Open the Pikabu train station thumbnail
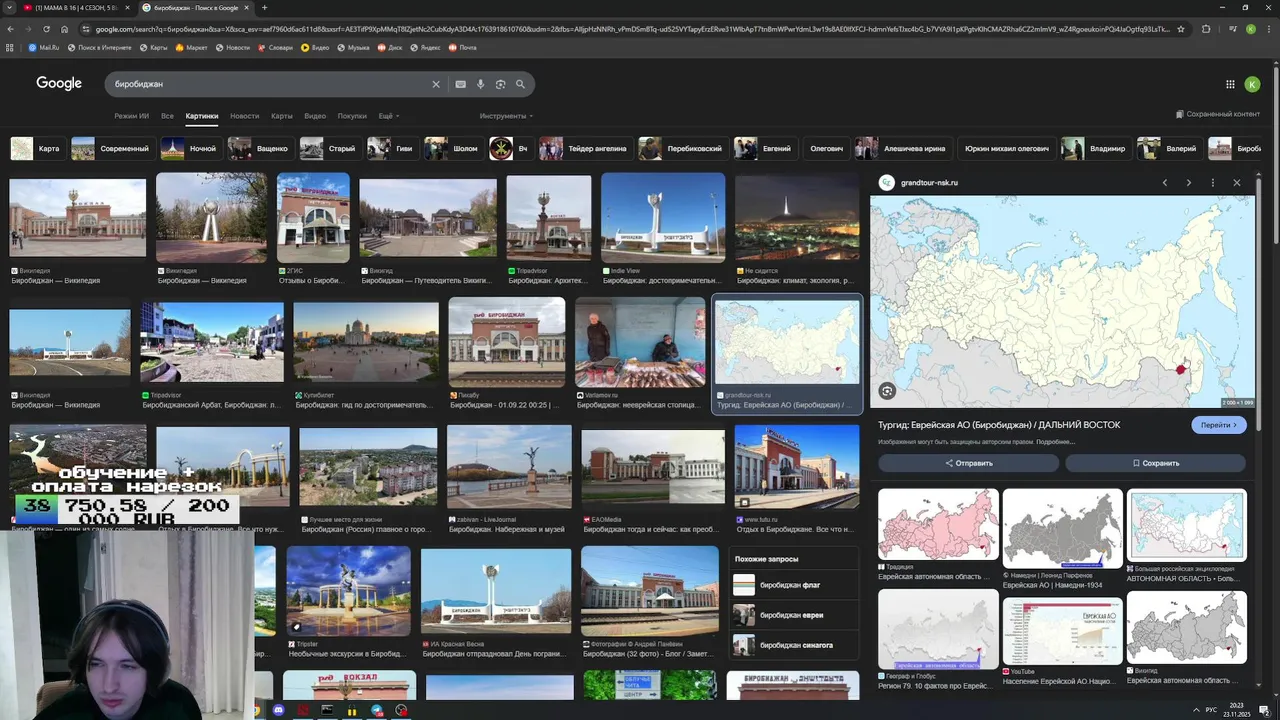Image resolution: width=1280 pixels, height=720 pixels. click(x=507, y=342)
